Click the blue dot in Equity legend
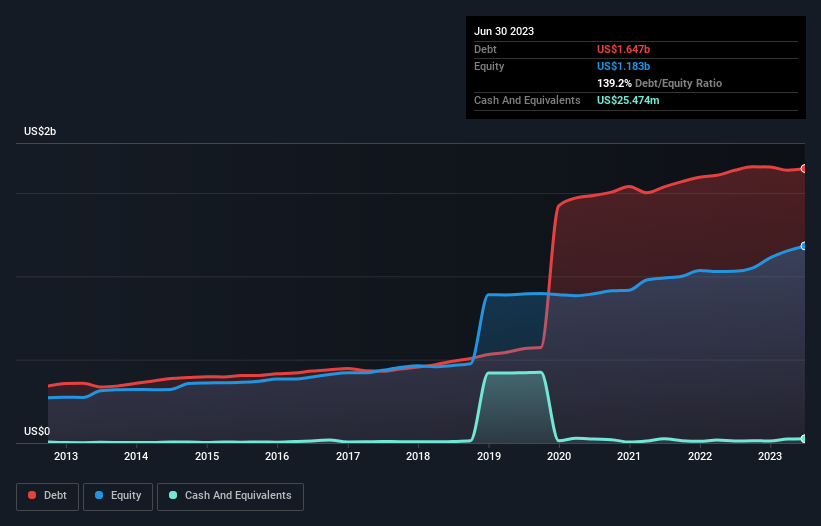This screenshot has width=821, height=526. click(99, 495)
